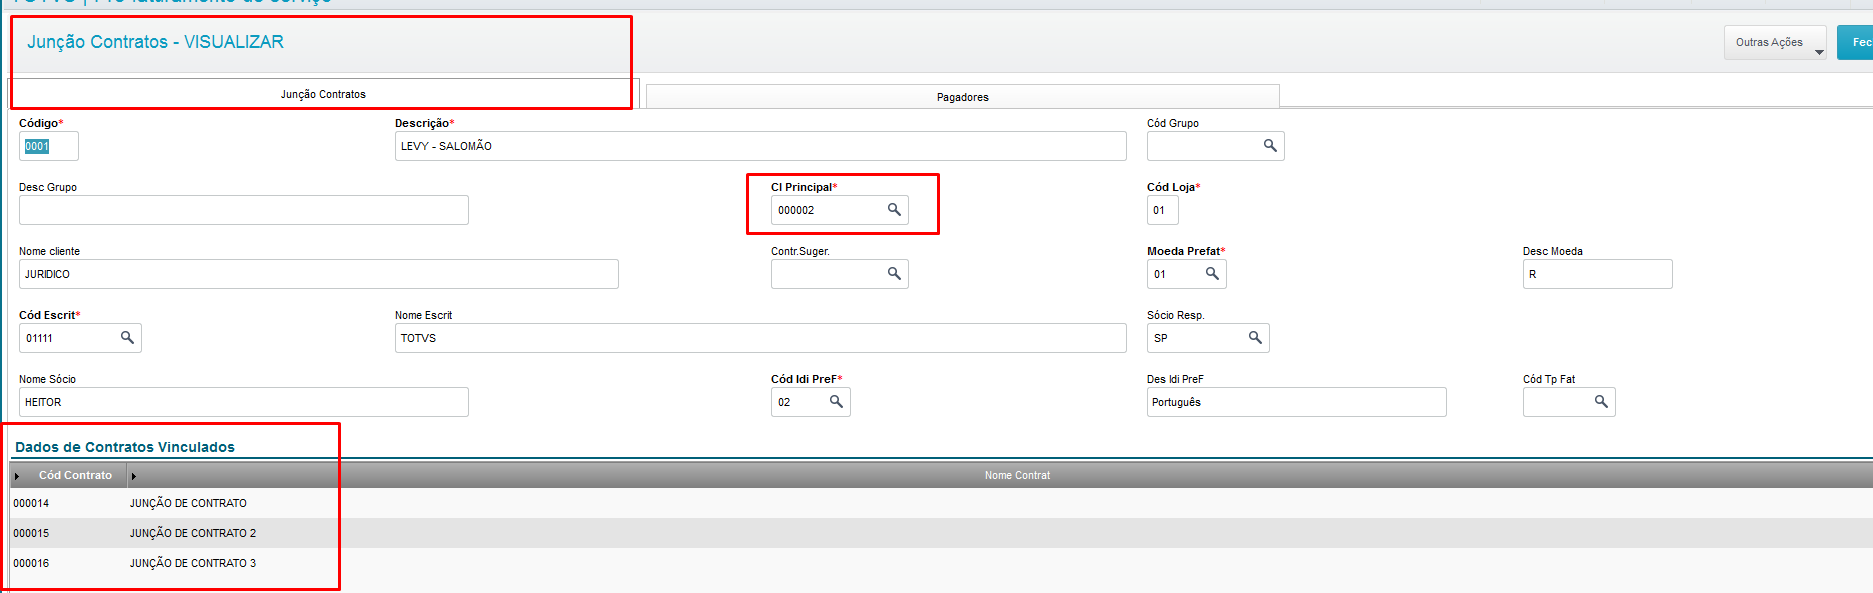Viewport: 1873px width, 593px height.
Task: Click Nome cliente field JURIDICO
Action: pos(318,274)
